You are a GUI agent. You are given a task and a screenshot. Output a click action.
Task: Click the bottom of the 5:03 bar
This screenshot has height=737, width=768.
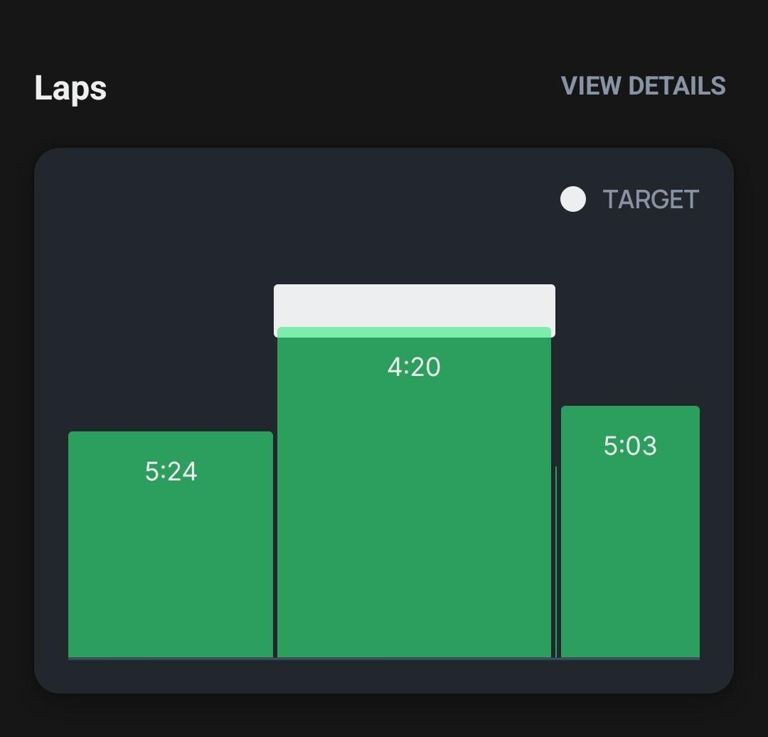630,645
